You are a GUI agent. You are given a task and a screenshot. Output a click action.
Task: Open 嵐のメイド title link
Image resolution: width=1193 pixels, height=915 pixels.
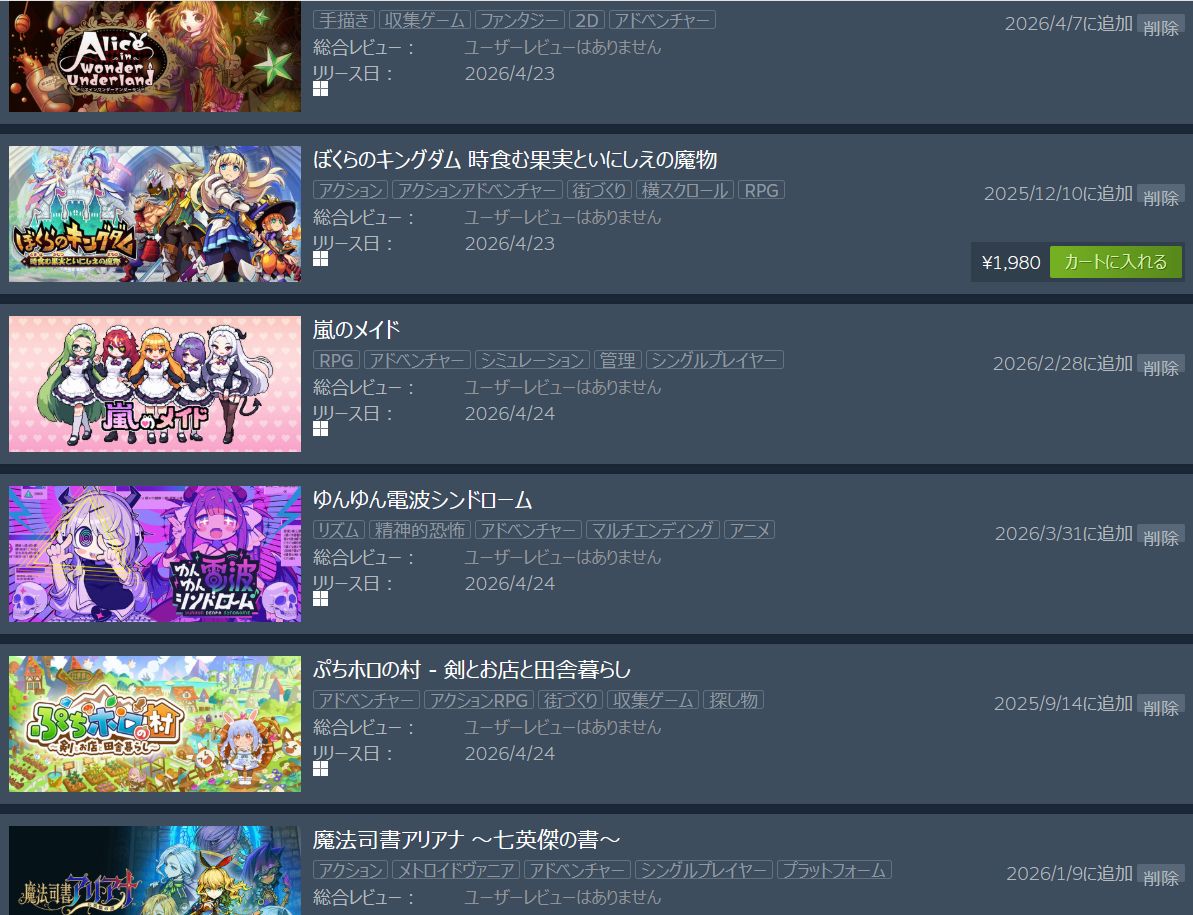click(x=356, y=330)
